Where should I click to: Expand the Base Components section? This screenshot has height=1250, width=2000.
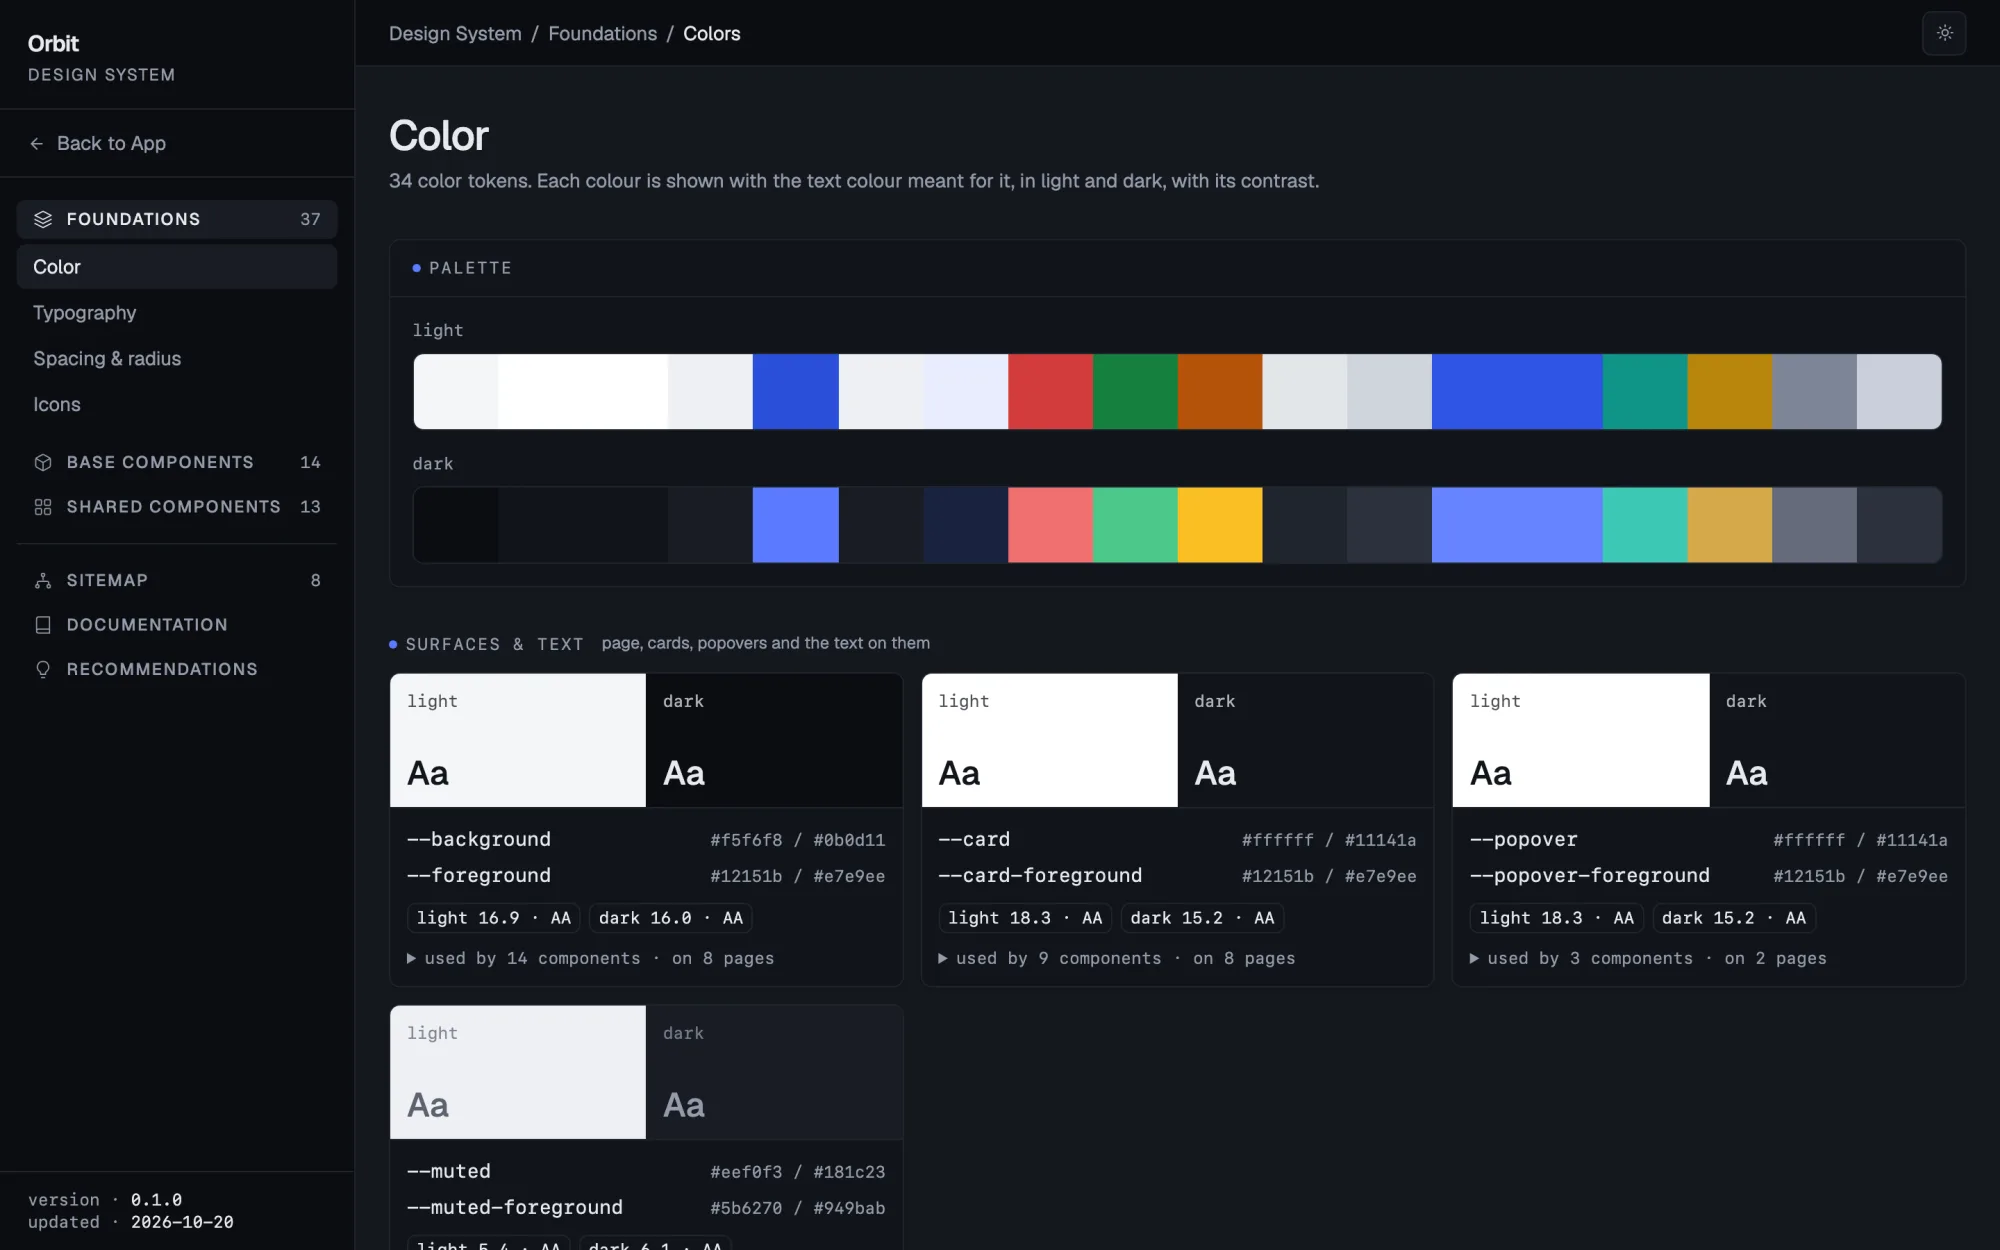(177, 462)
